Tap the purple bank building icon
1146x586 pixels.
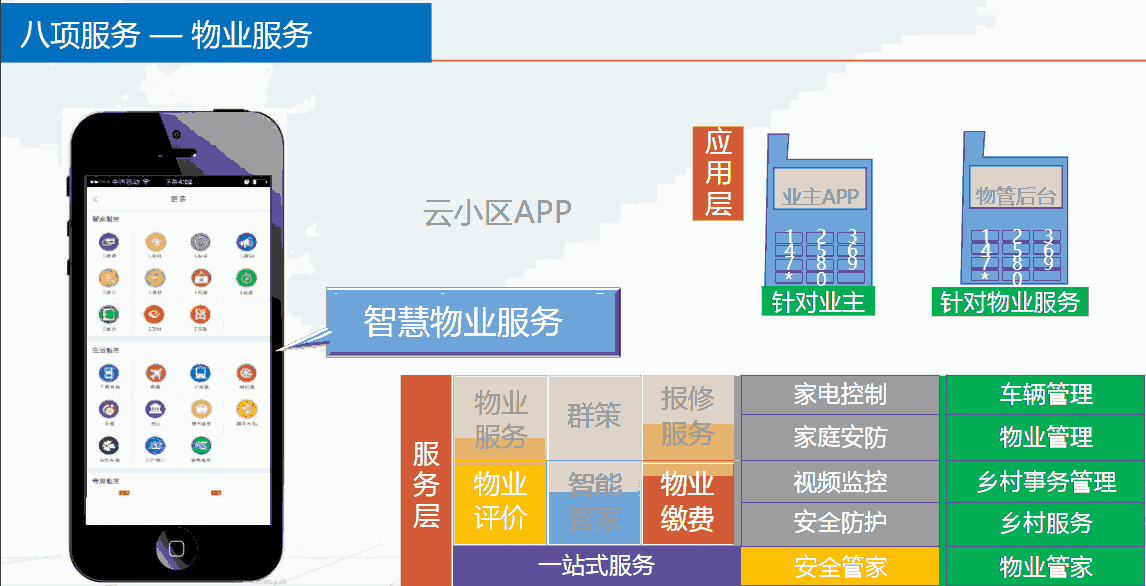tap(155, 409)
